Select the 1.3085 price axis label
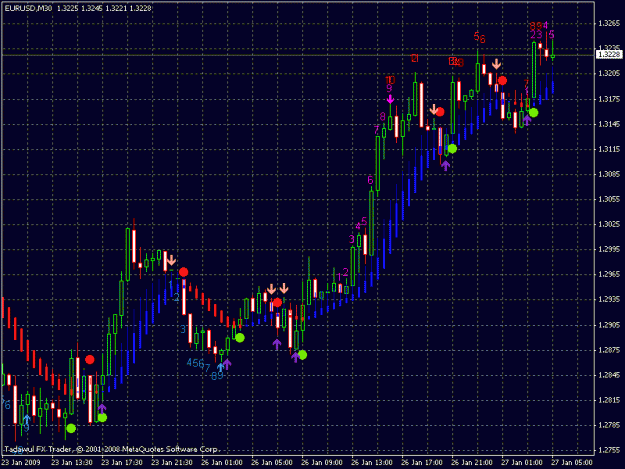The image size is (625, 469). tap(609, 174)
